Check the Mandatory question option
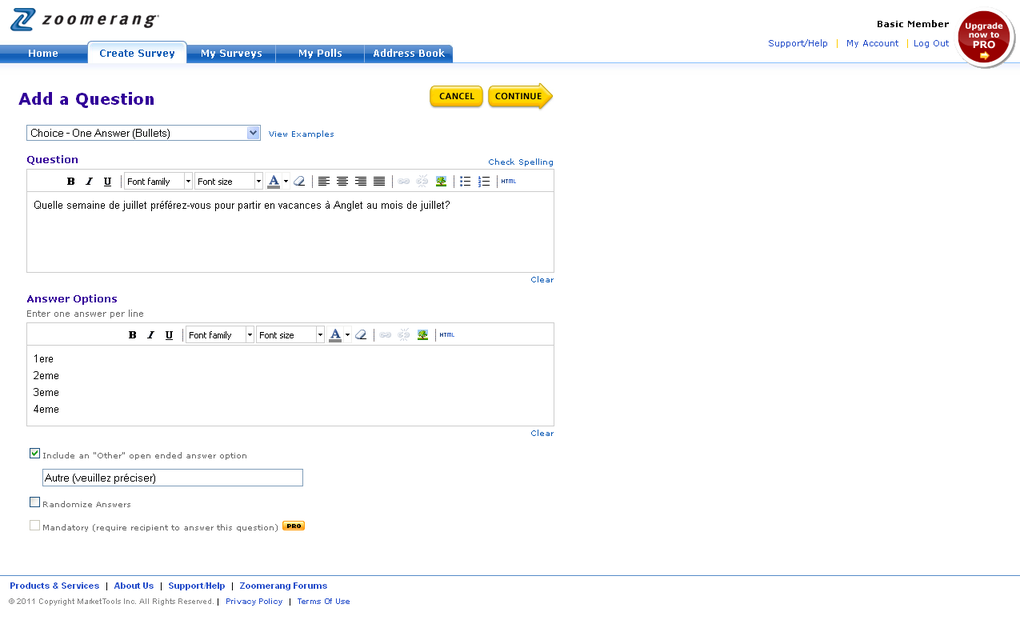This screenshot has height=624, width=1020. (34, 525)
